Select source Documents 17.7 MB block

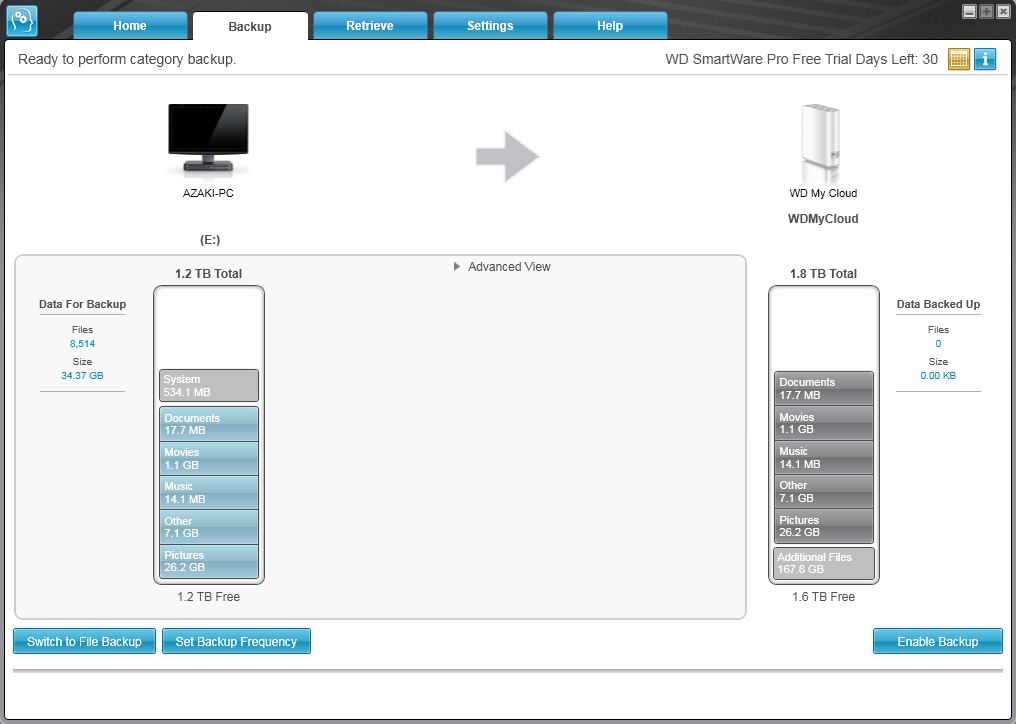[x=209, y=424]
